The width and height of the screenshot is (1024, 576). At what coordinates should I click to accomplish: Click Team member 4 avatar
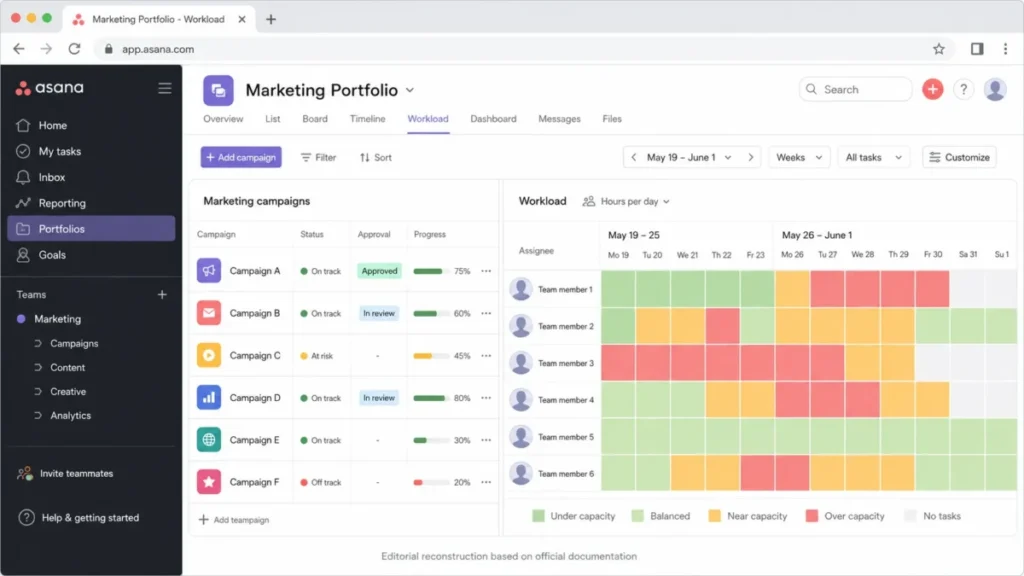pyautogui.click(x=521, y=400)
